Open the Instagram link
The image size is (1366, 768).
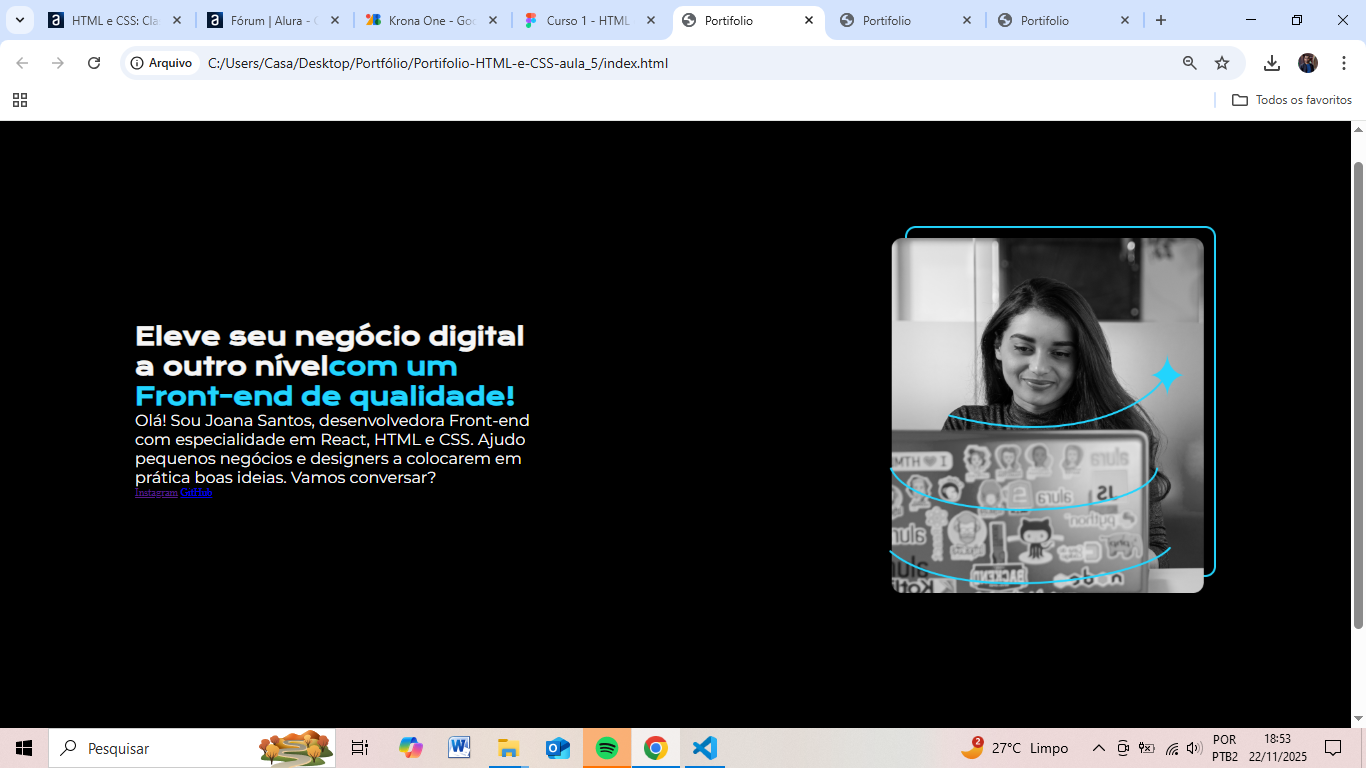click(x=156, y=492)
